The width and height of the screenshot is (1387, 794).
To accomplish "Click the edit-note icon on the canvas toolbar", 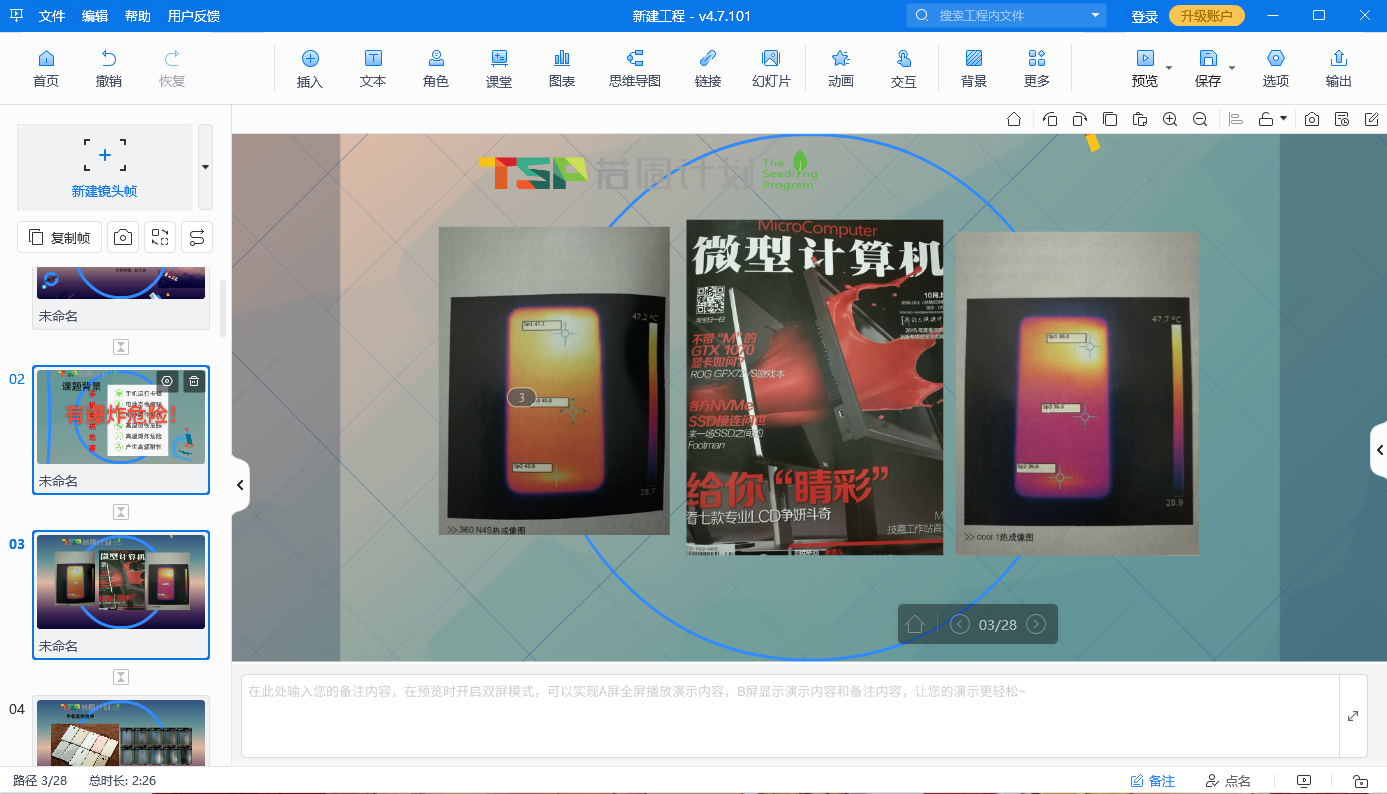I will click(x=1372, y=119).
